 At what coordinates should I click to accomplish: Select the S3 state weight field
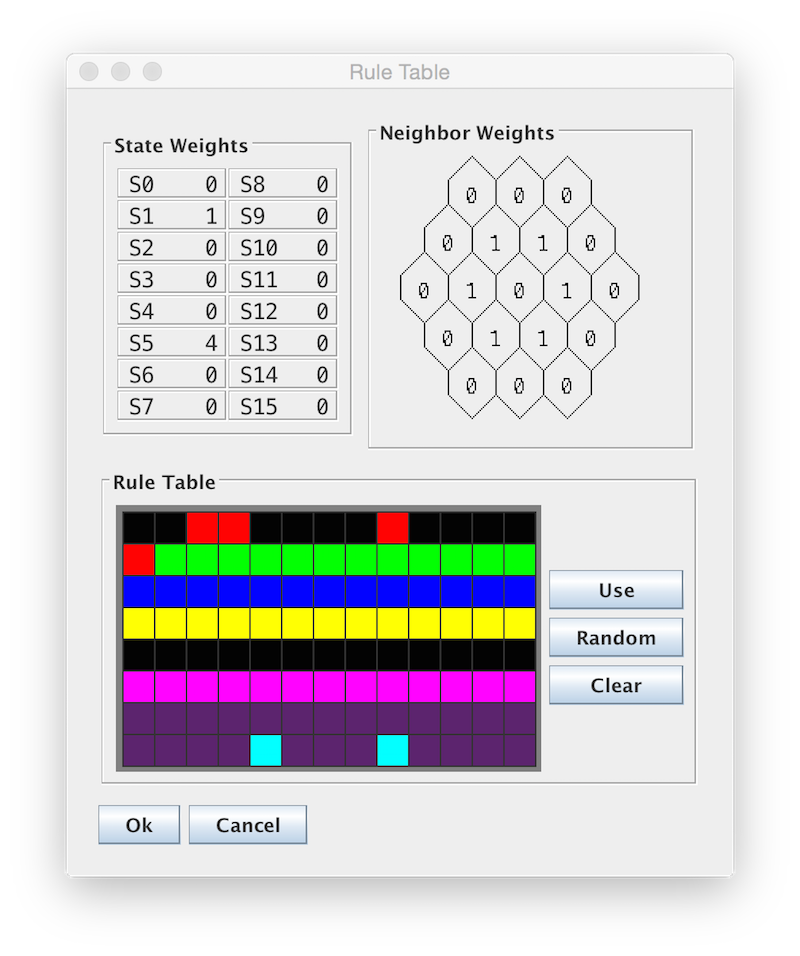click(171, 279)
